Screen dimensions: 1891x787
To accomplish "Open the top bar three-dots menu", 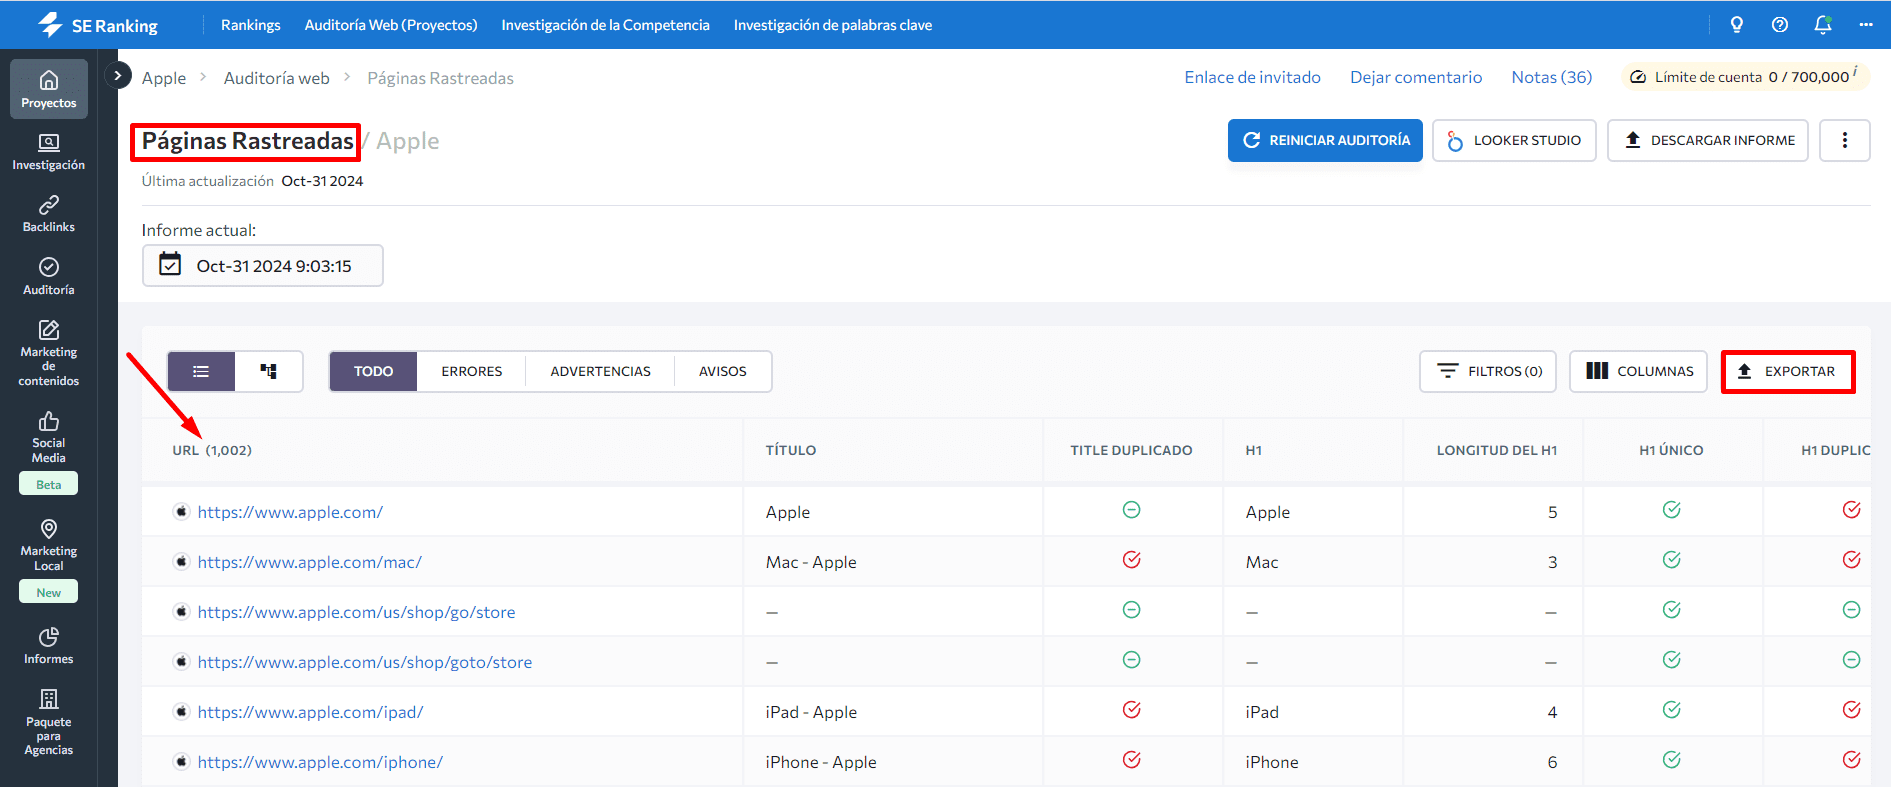I will (x=1866, y=25).
